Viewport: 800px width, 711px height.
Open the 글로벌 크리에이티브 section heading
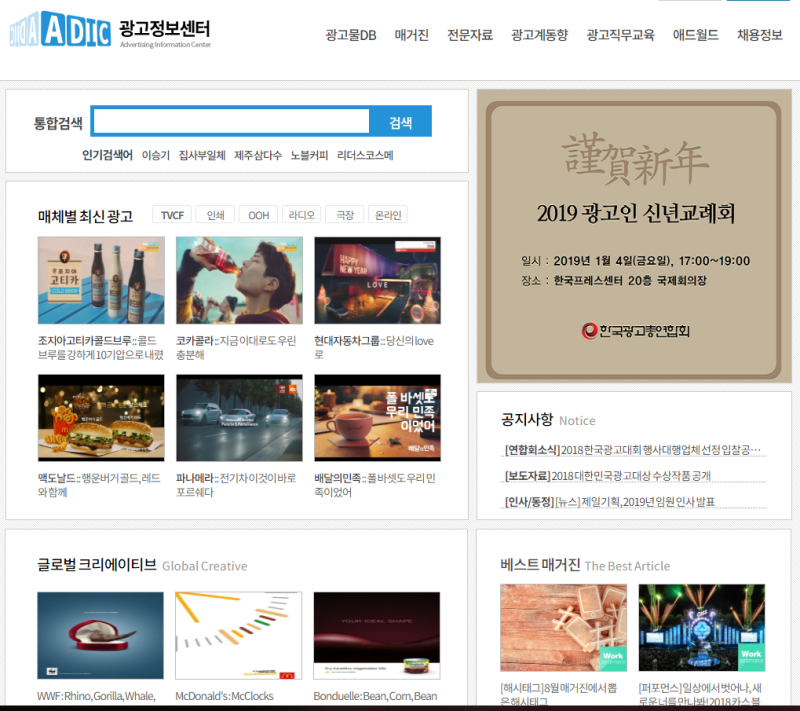(142, 565)
